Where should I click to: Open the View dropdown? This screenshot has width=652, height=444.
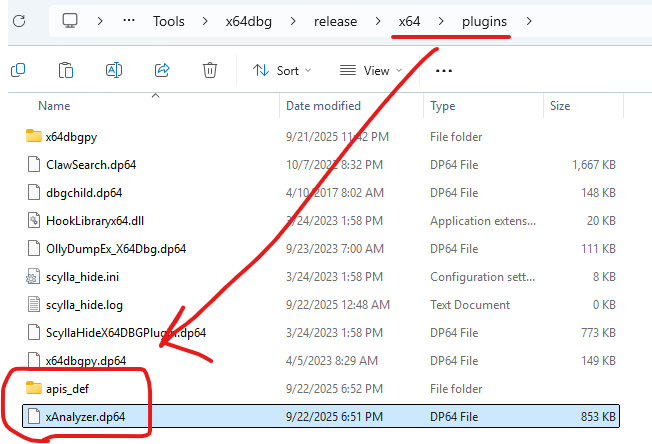(371, 71)
